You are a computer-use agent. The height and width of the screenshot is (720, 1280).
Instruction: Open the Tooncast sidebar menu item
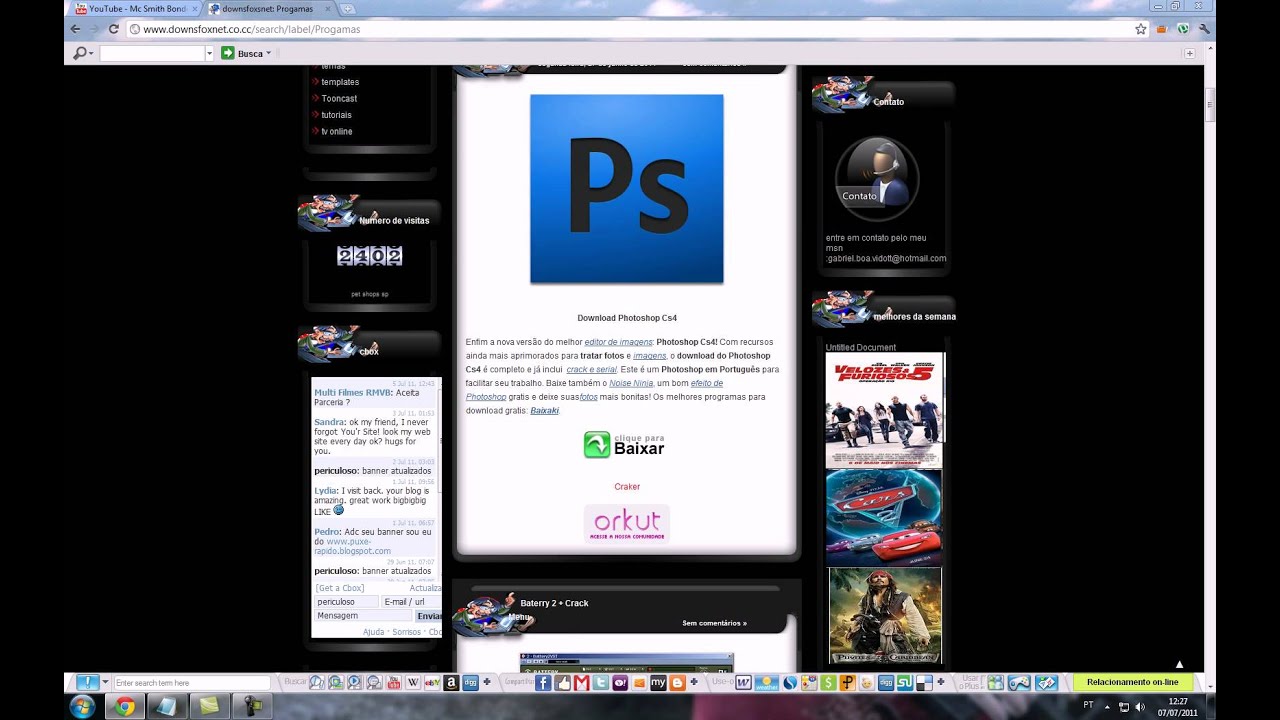[x=339, y=98]
